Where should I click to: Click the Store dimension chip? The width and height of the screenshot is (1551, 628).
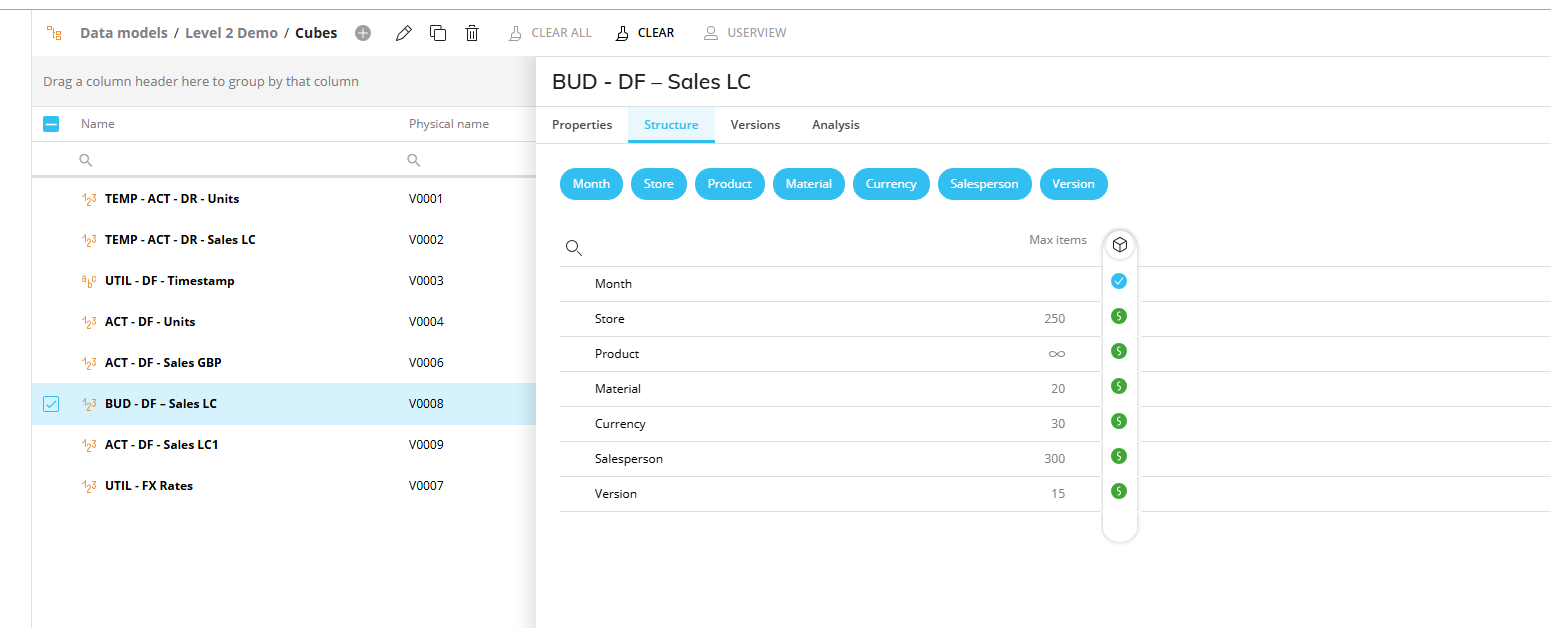[659, 184]
